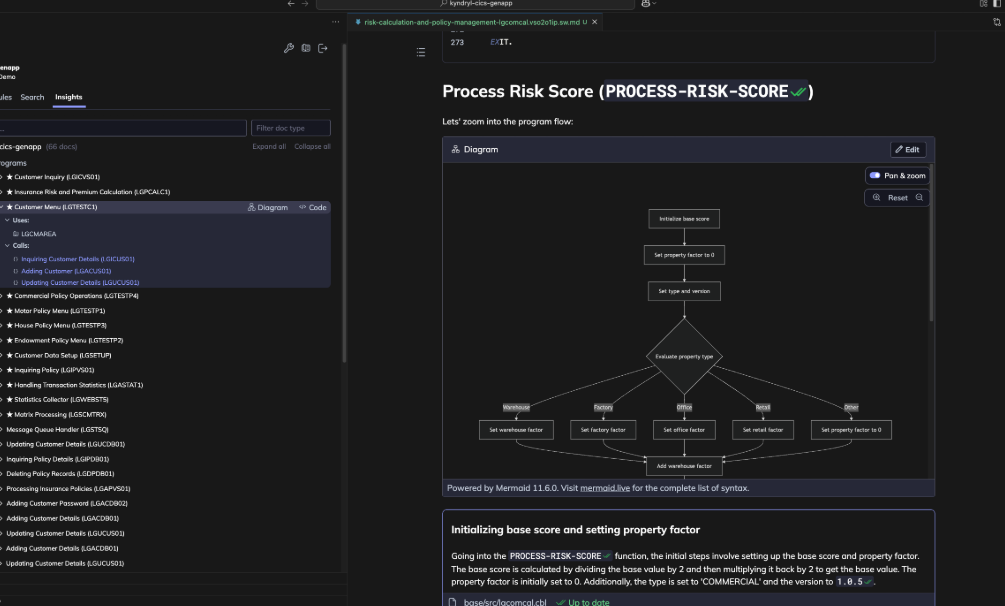Go forward using the right arrow in title bar
Screen dimensions: 1005x606
tap(305, 4)
